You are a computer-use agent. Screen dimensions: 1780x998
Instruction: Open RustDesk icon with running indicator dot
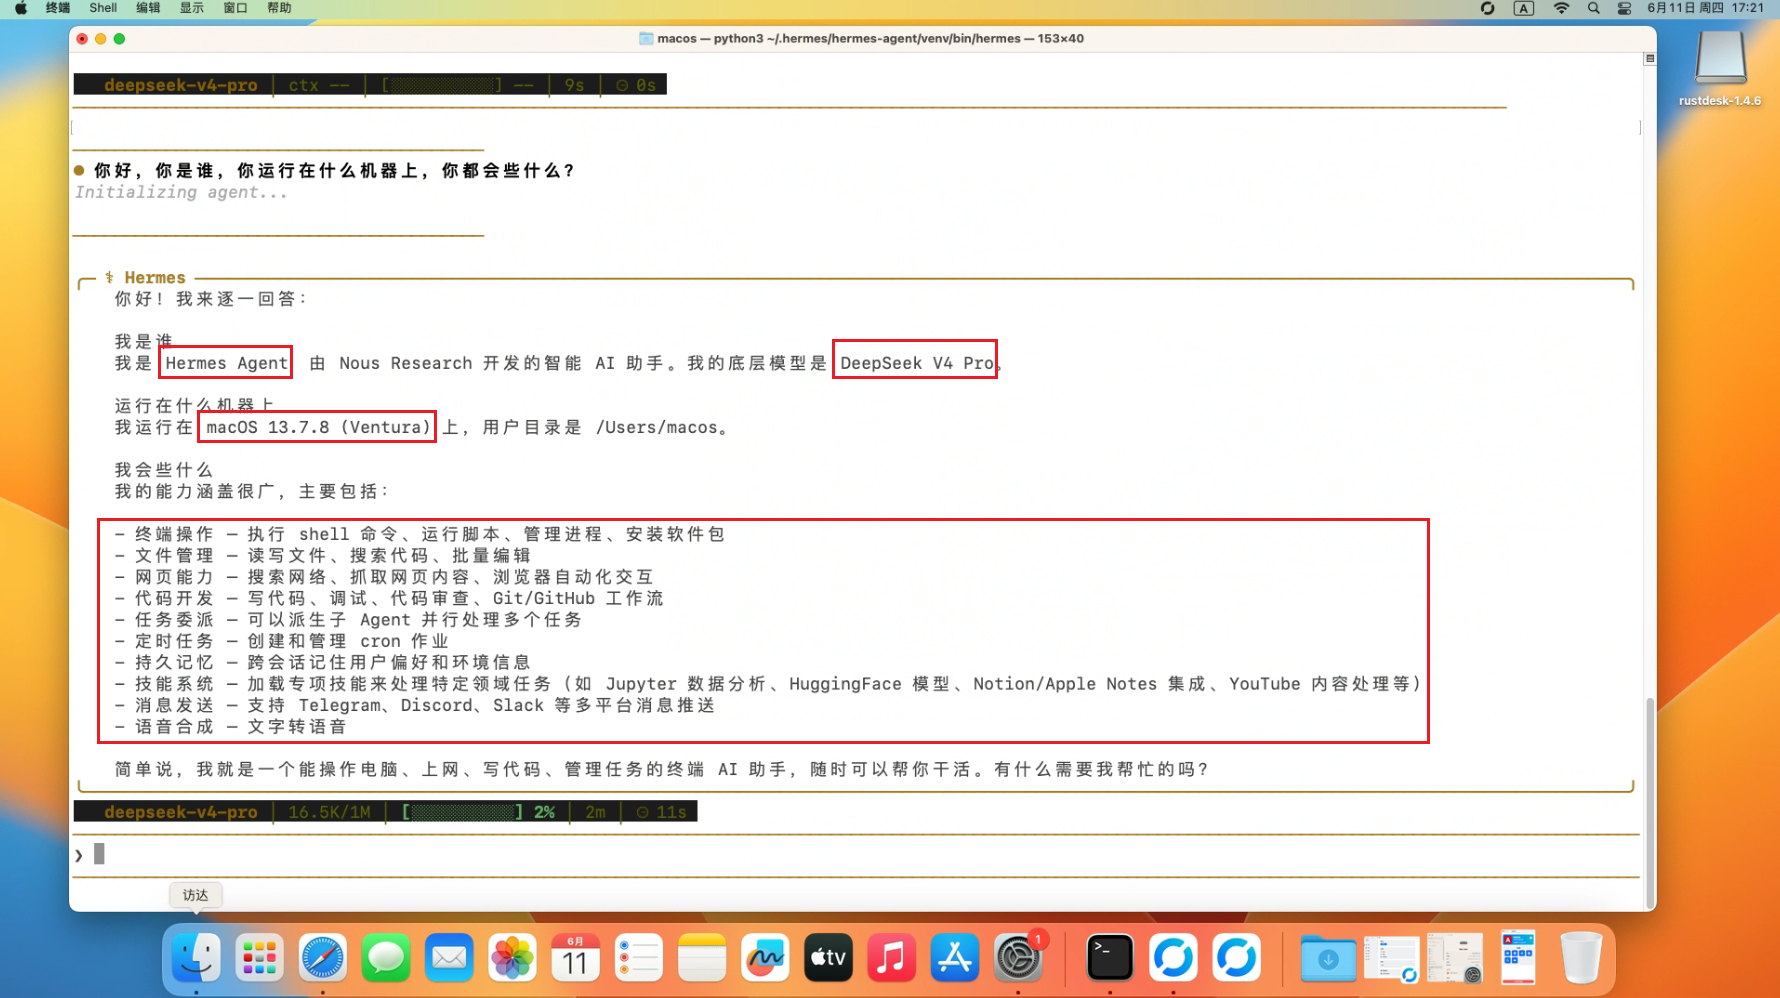1173,958
